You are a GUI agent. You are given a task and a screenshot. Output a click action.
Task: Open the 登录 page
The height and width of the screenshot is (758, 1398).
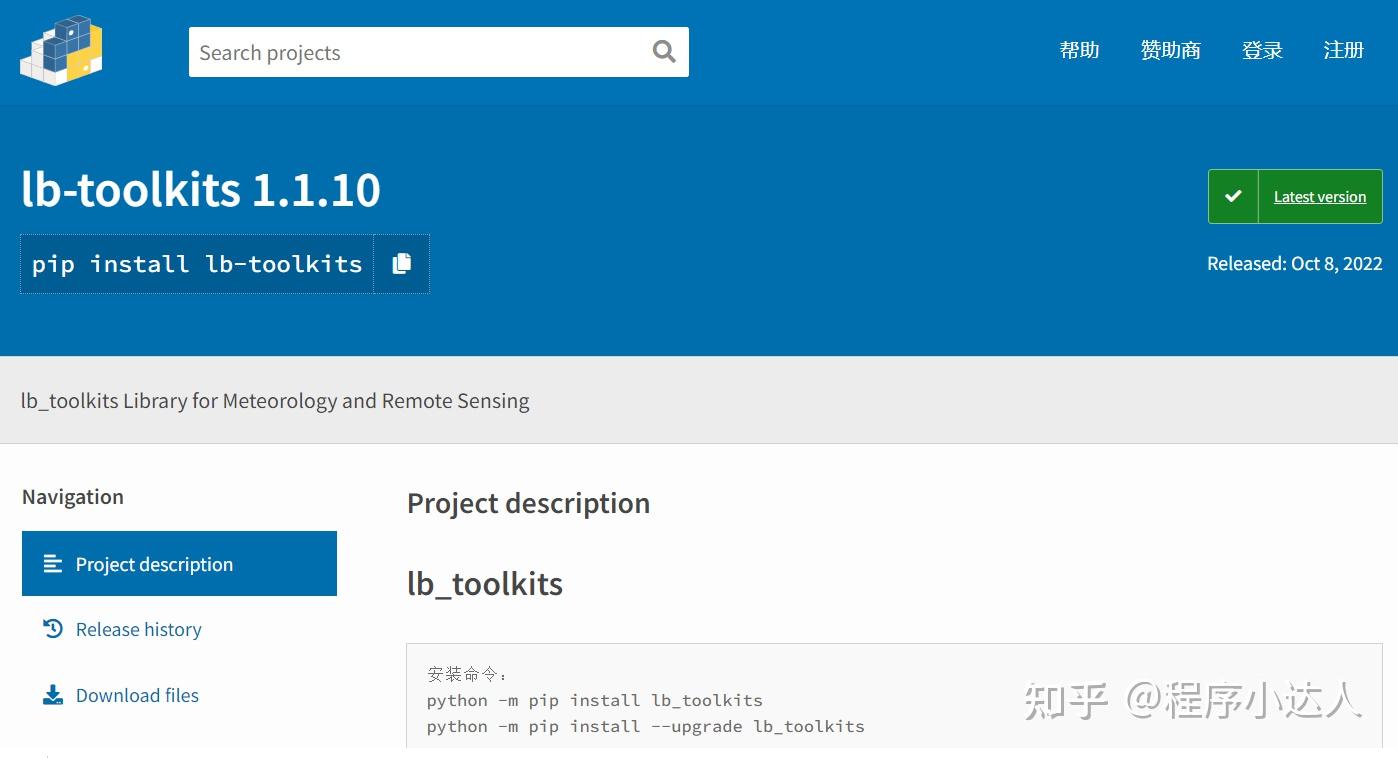click(1261, 50)
